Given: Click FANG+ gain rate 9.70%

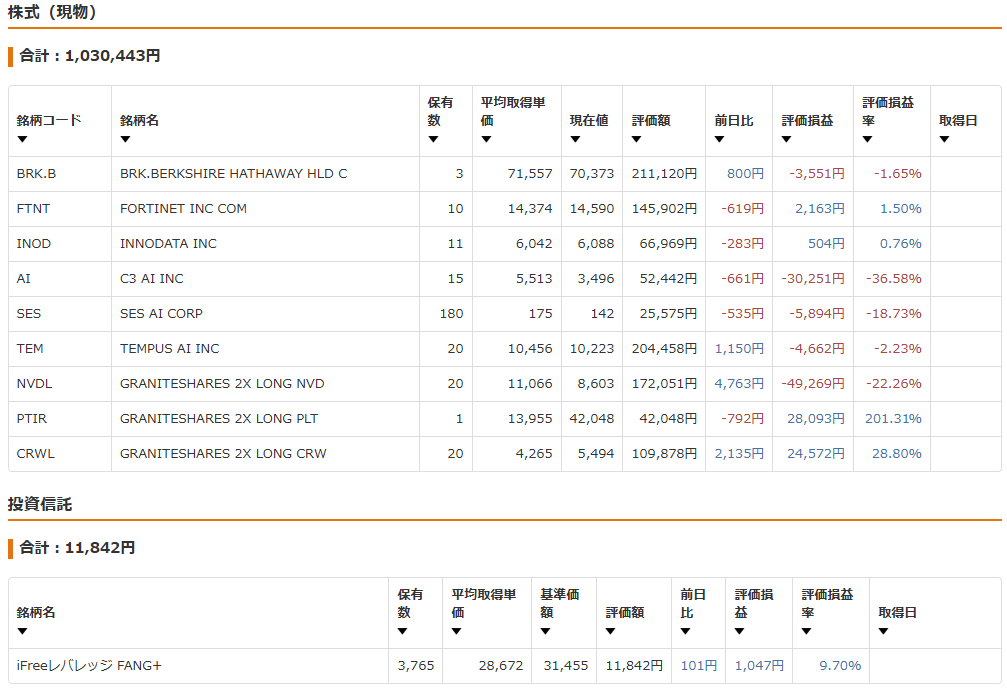Looking at the screenshot, I should (840, 666).
